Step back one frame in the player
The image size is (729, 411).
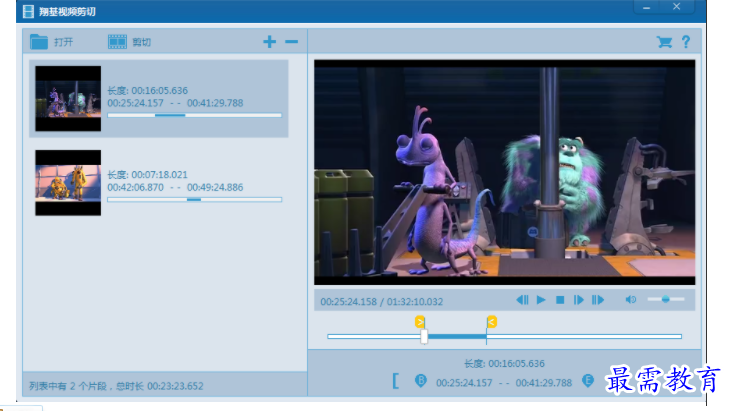point(522,300)
